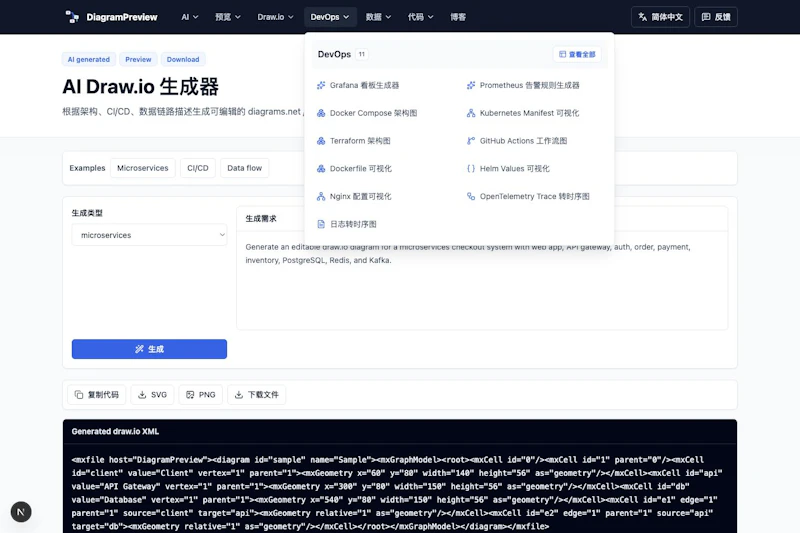This screenshot has height=533, width=800.
Task: Click the DevOps count badge 11
Action: pos(361,54)
